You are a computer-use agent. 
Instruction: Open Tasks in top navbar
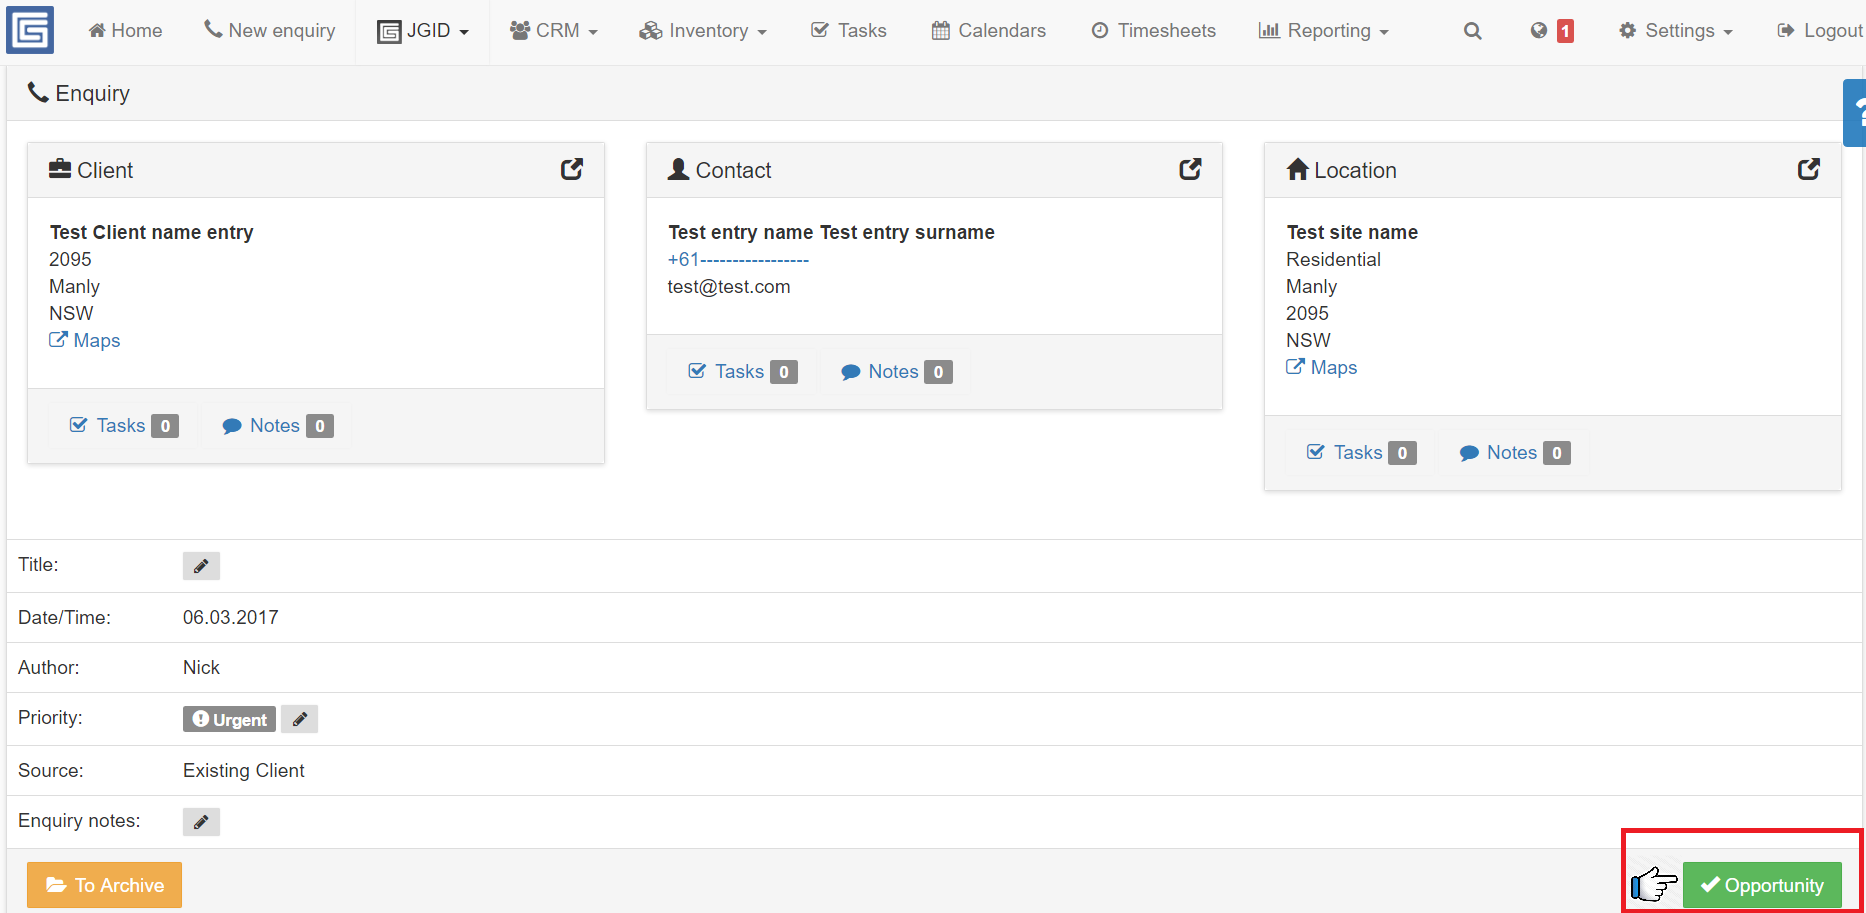(x=848, y=31)
